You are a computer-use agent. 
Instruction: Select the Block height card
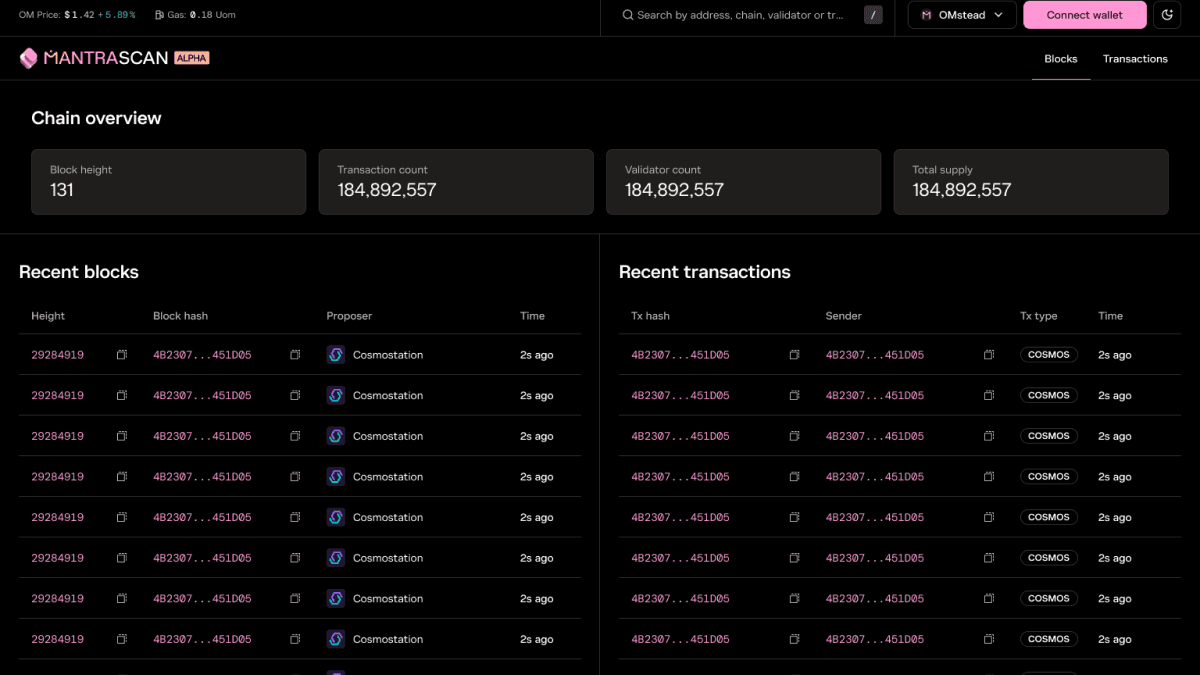[168, 182]
